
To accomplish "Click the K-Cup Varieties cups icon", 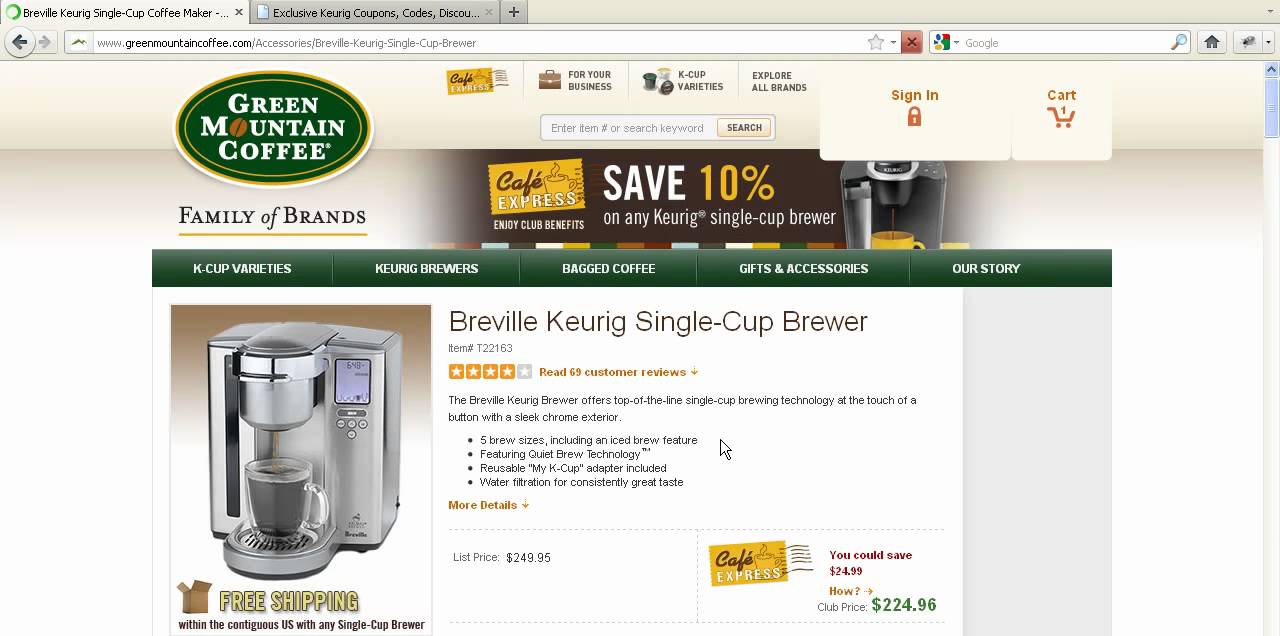I will (657, 82).
